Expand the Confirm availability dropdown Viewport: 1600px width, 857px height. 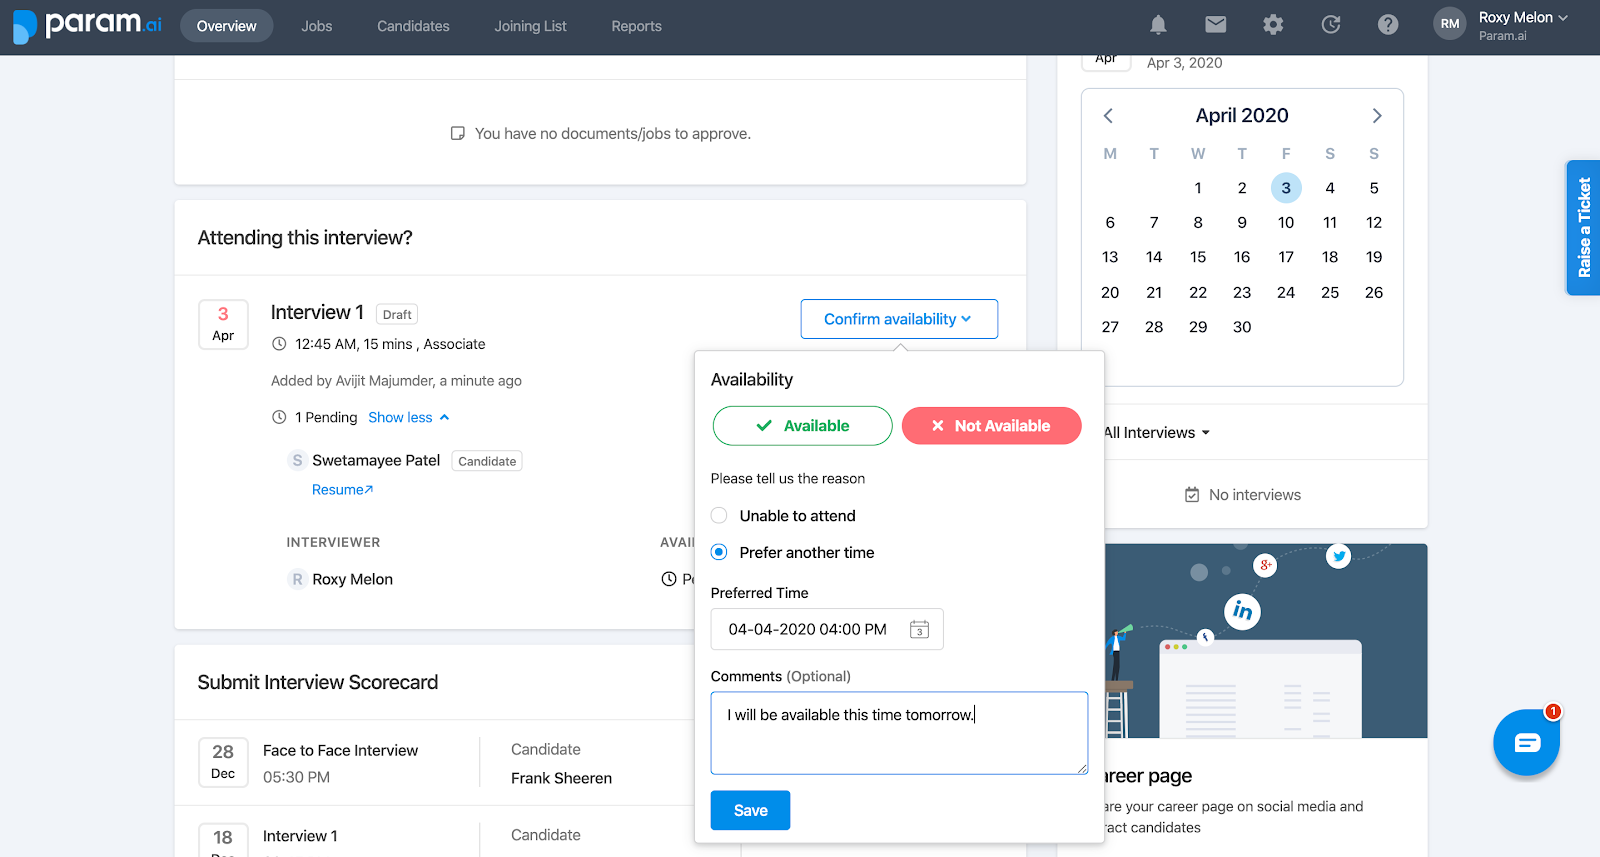tap(899, 319)
